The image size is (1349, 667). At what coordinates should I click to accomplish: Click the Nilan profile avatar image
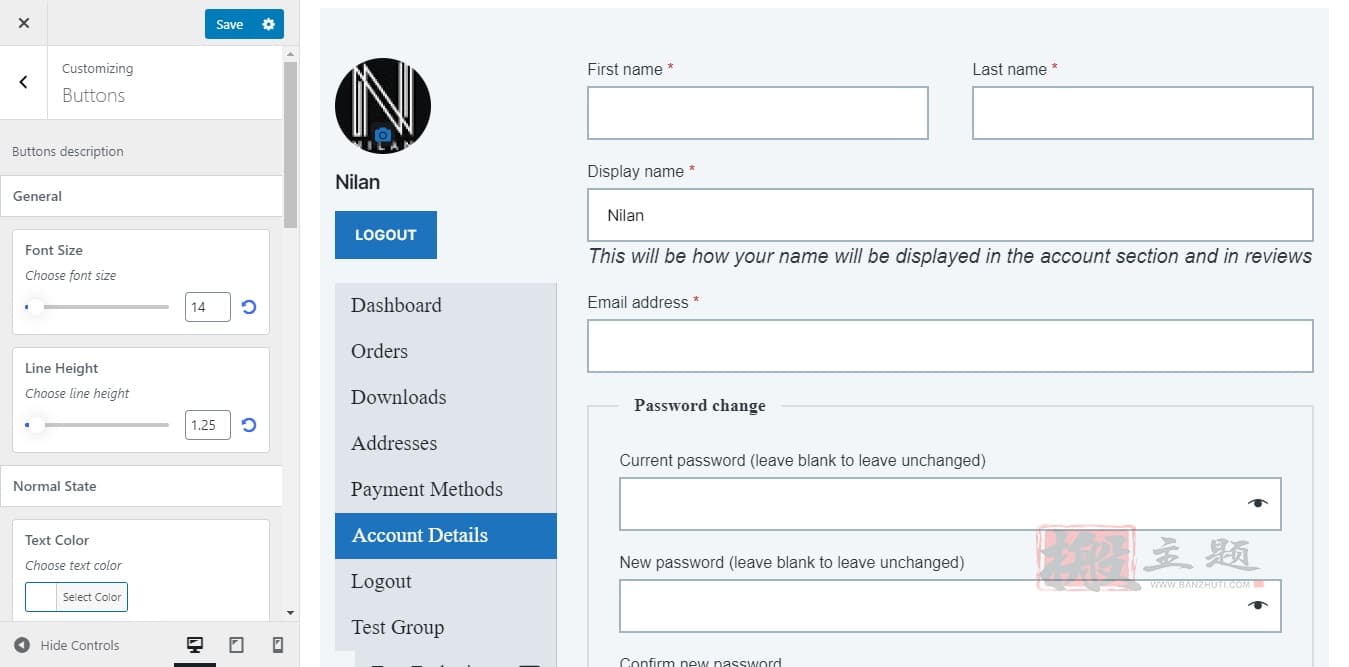[x=383, y=106]
